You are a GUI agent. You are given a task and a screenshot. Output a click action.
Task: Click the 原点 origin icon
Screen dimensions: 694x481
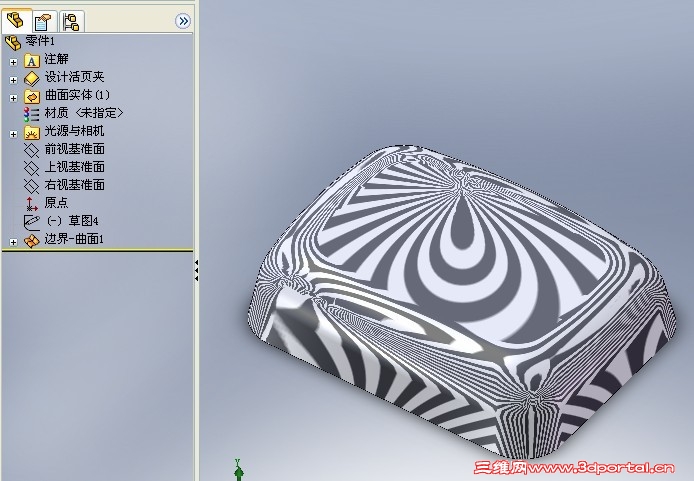(31, 204)
